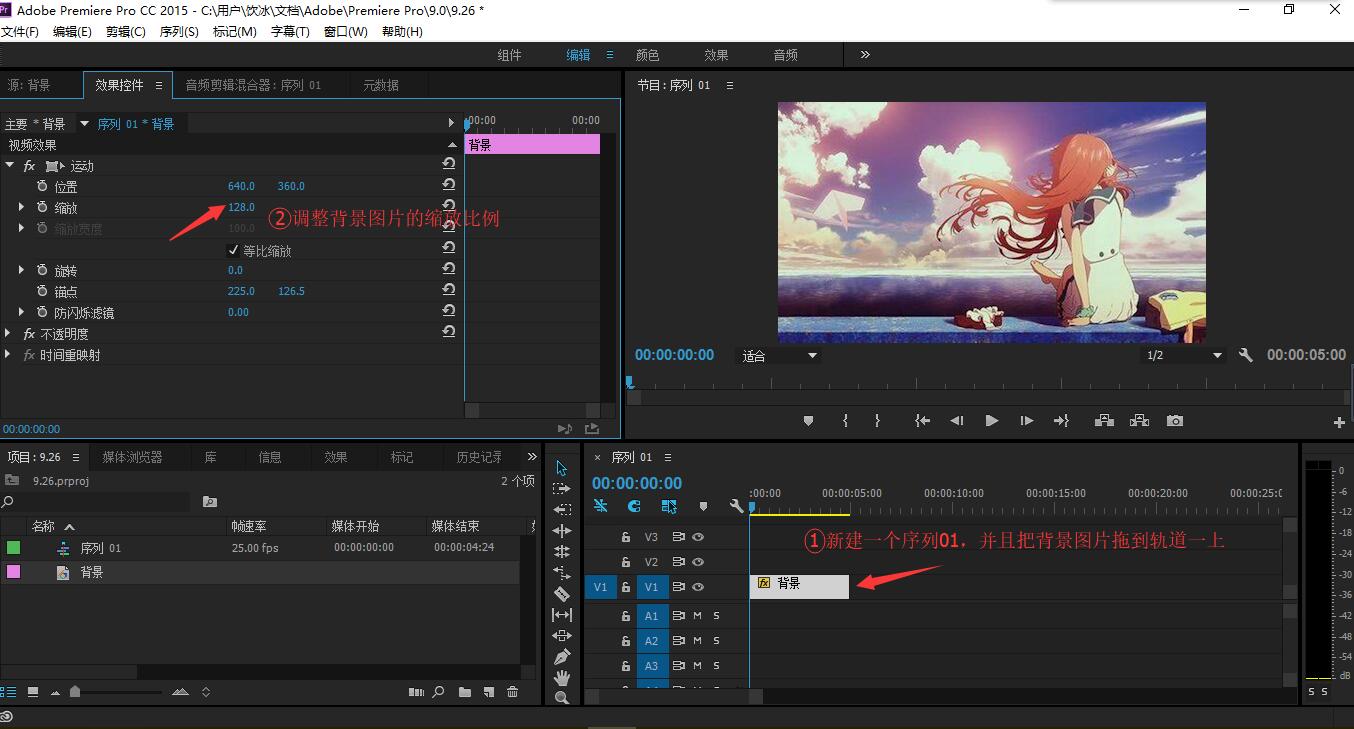This screenshot has height=729, width=1354.
Task: Click Extract button in program monitor
Action: pyautogui.click(x=1139, y=421)
